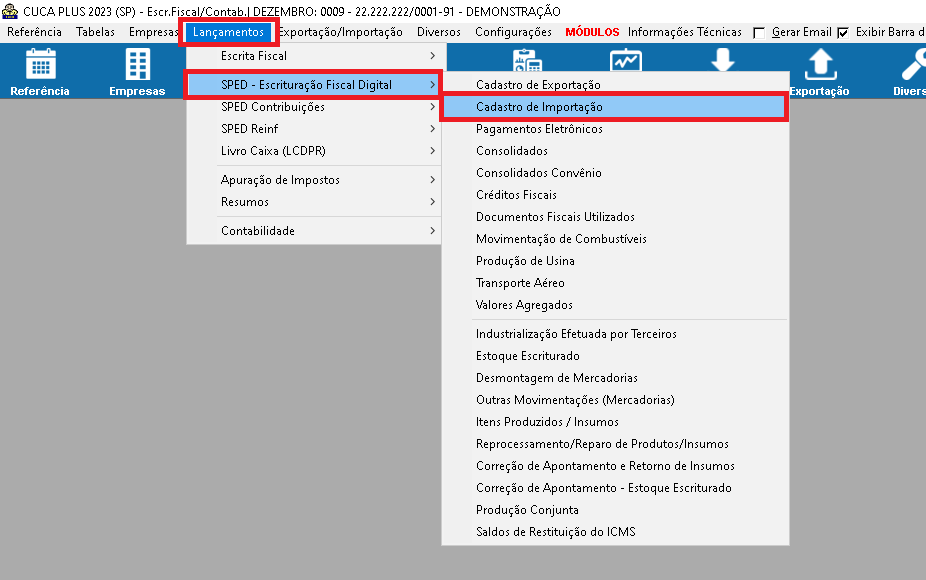Click the Exportação upload-arrow toolbar icon
This screenshot has width=926, height=580.
point(820,71)
